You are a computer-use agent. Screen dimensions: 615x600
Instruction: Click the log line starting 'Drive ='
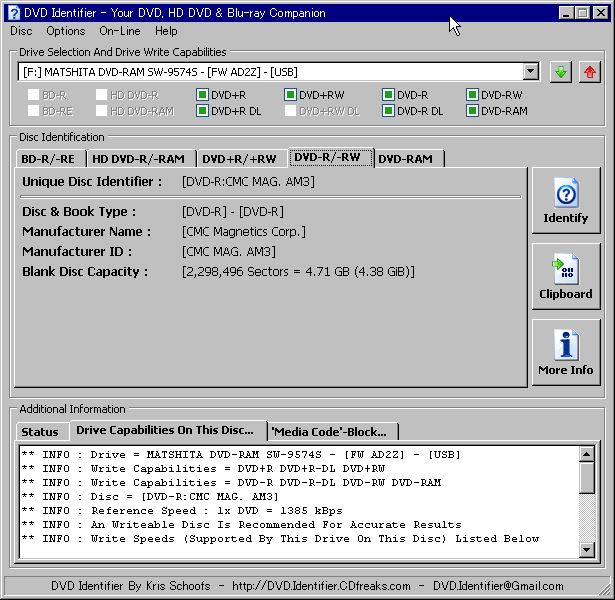[x=240, y=455]
